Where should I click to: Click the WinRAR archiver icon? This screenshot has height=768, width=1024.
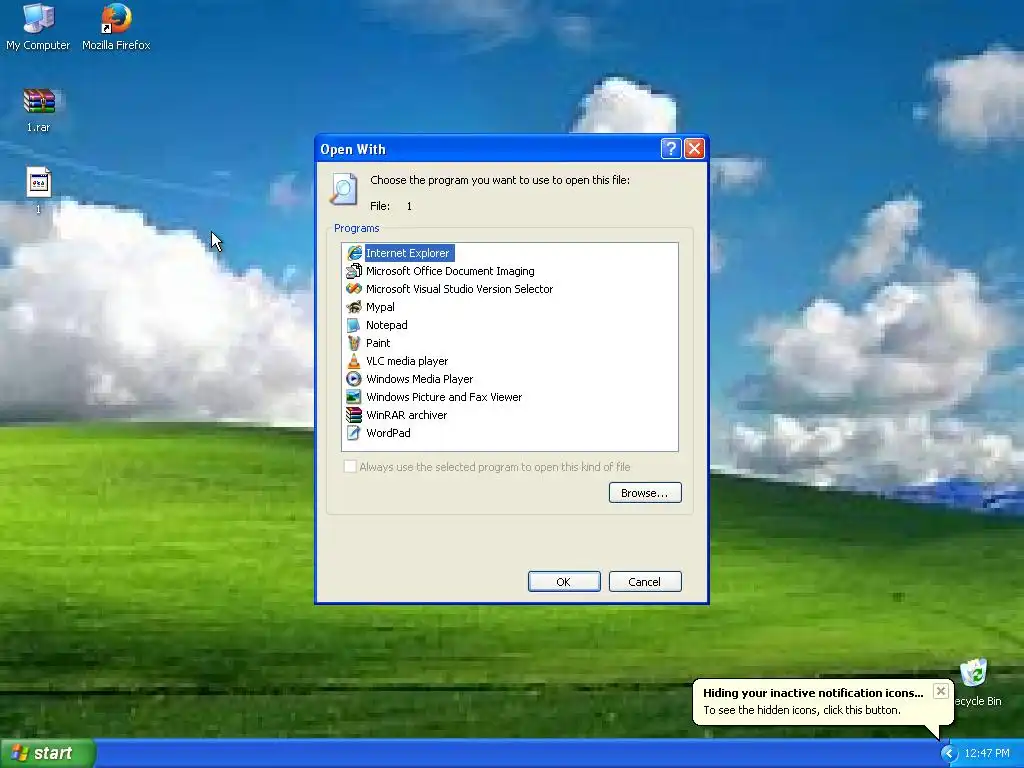[354, 415]
